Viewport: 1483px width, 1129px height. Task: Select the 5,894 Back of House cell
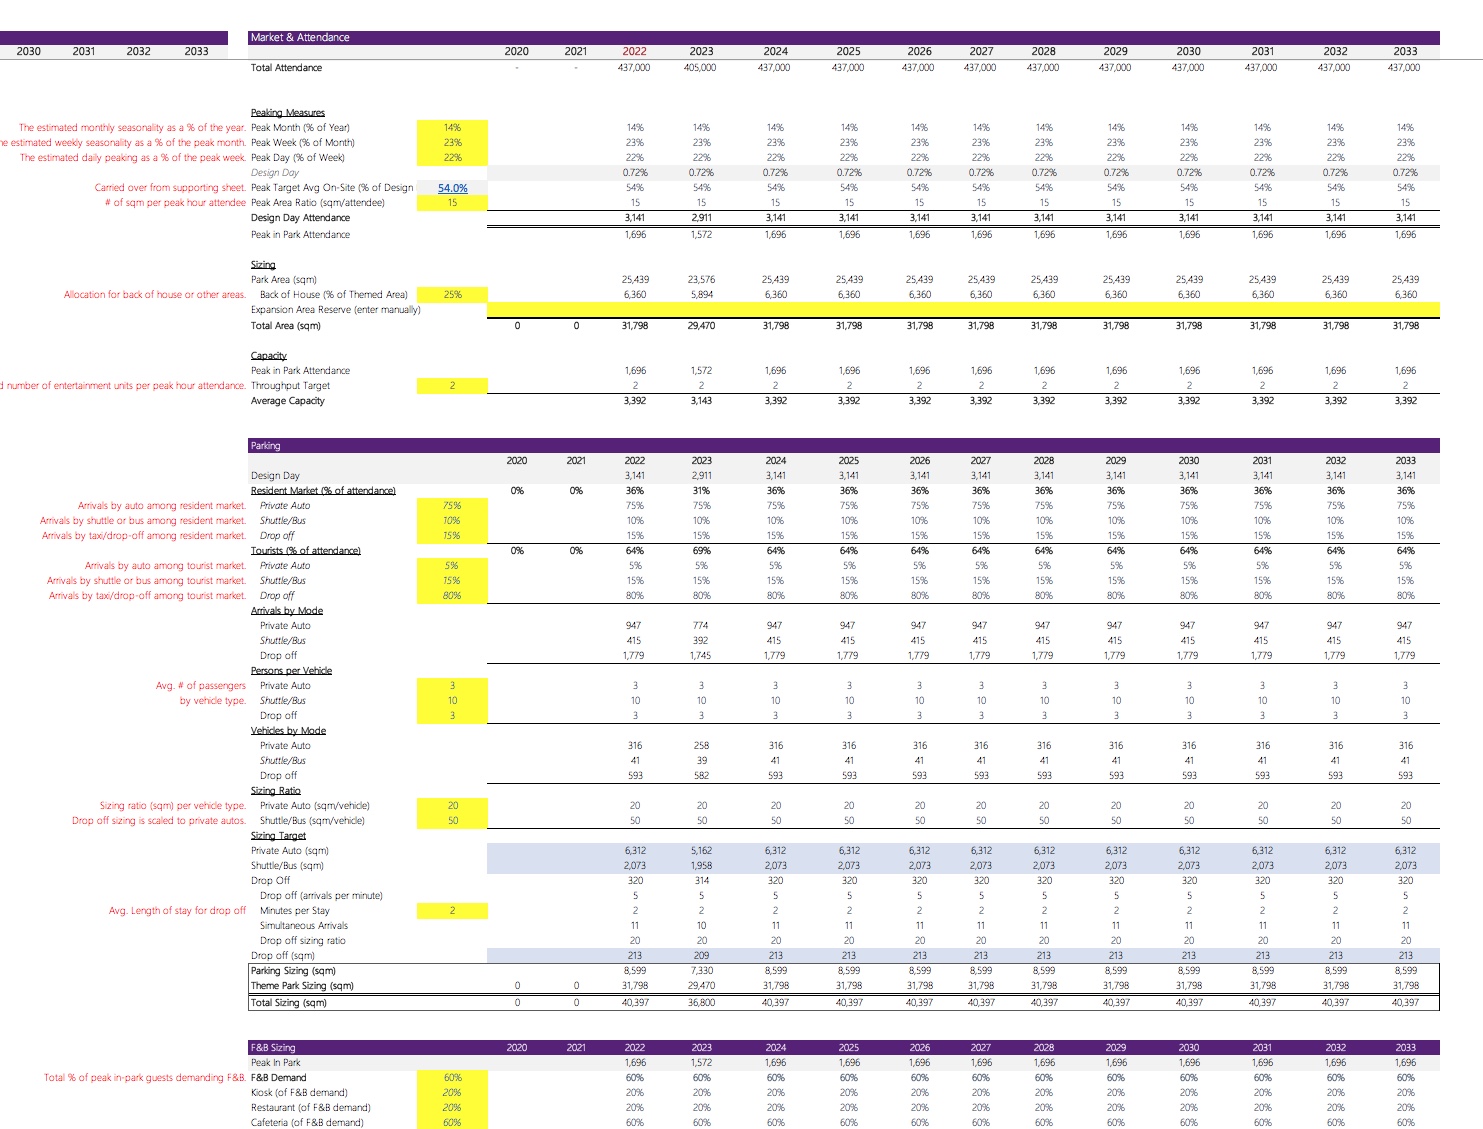[701, 295]
